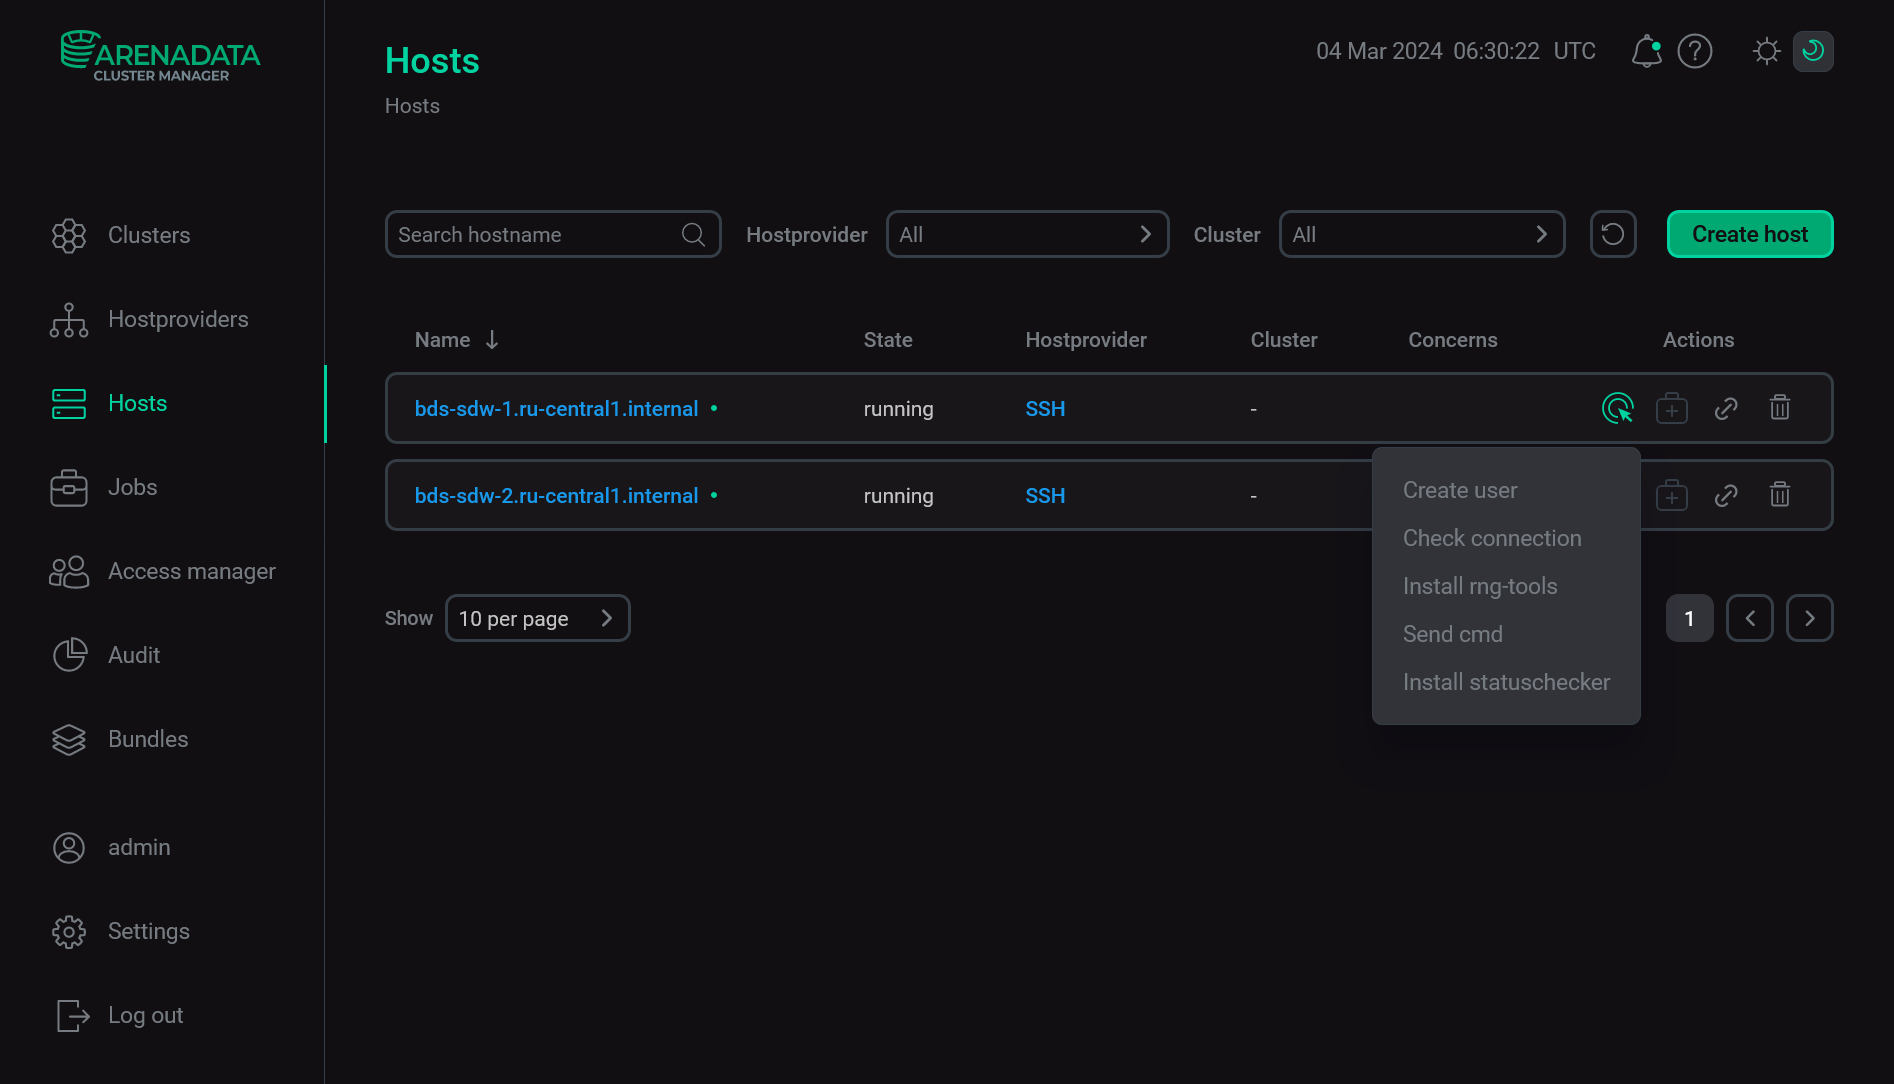Switch to light theme with sun icon
This screenshot has height=1084, width=1894.
point(1766,50)
